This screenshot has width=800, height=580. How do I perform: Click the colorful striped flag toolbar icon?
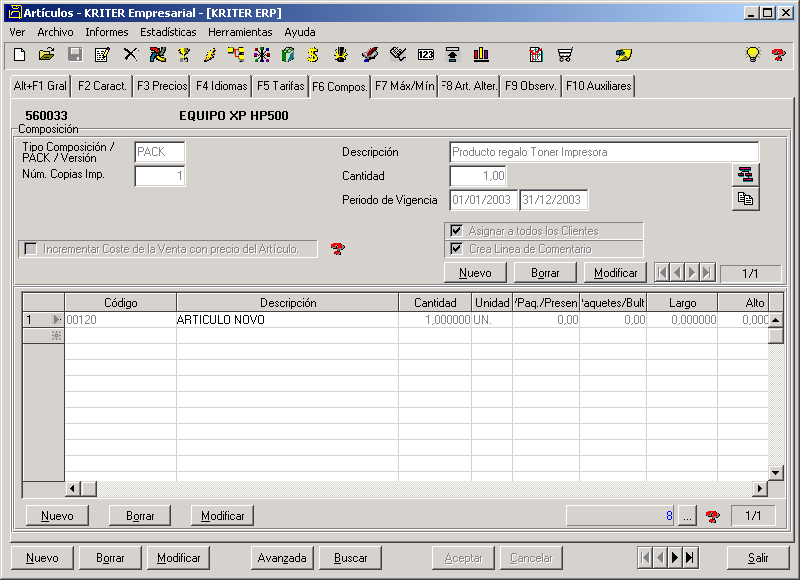point(158,55)
